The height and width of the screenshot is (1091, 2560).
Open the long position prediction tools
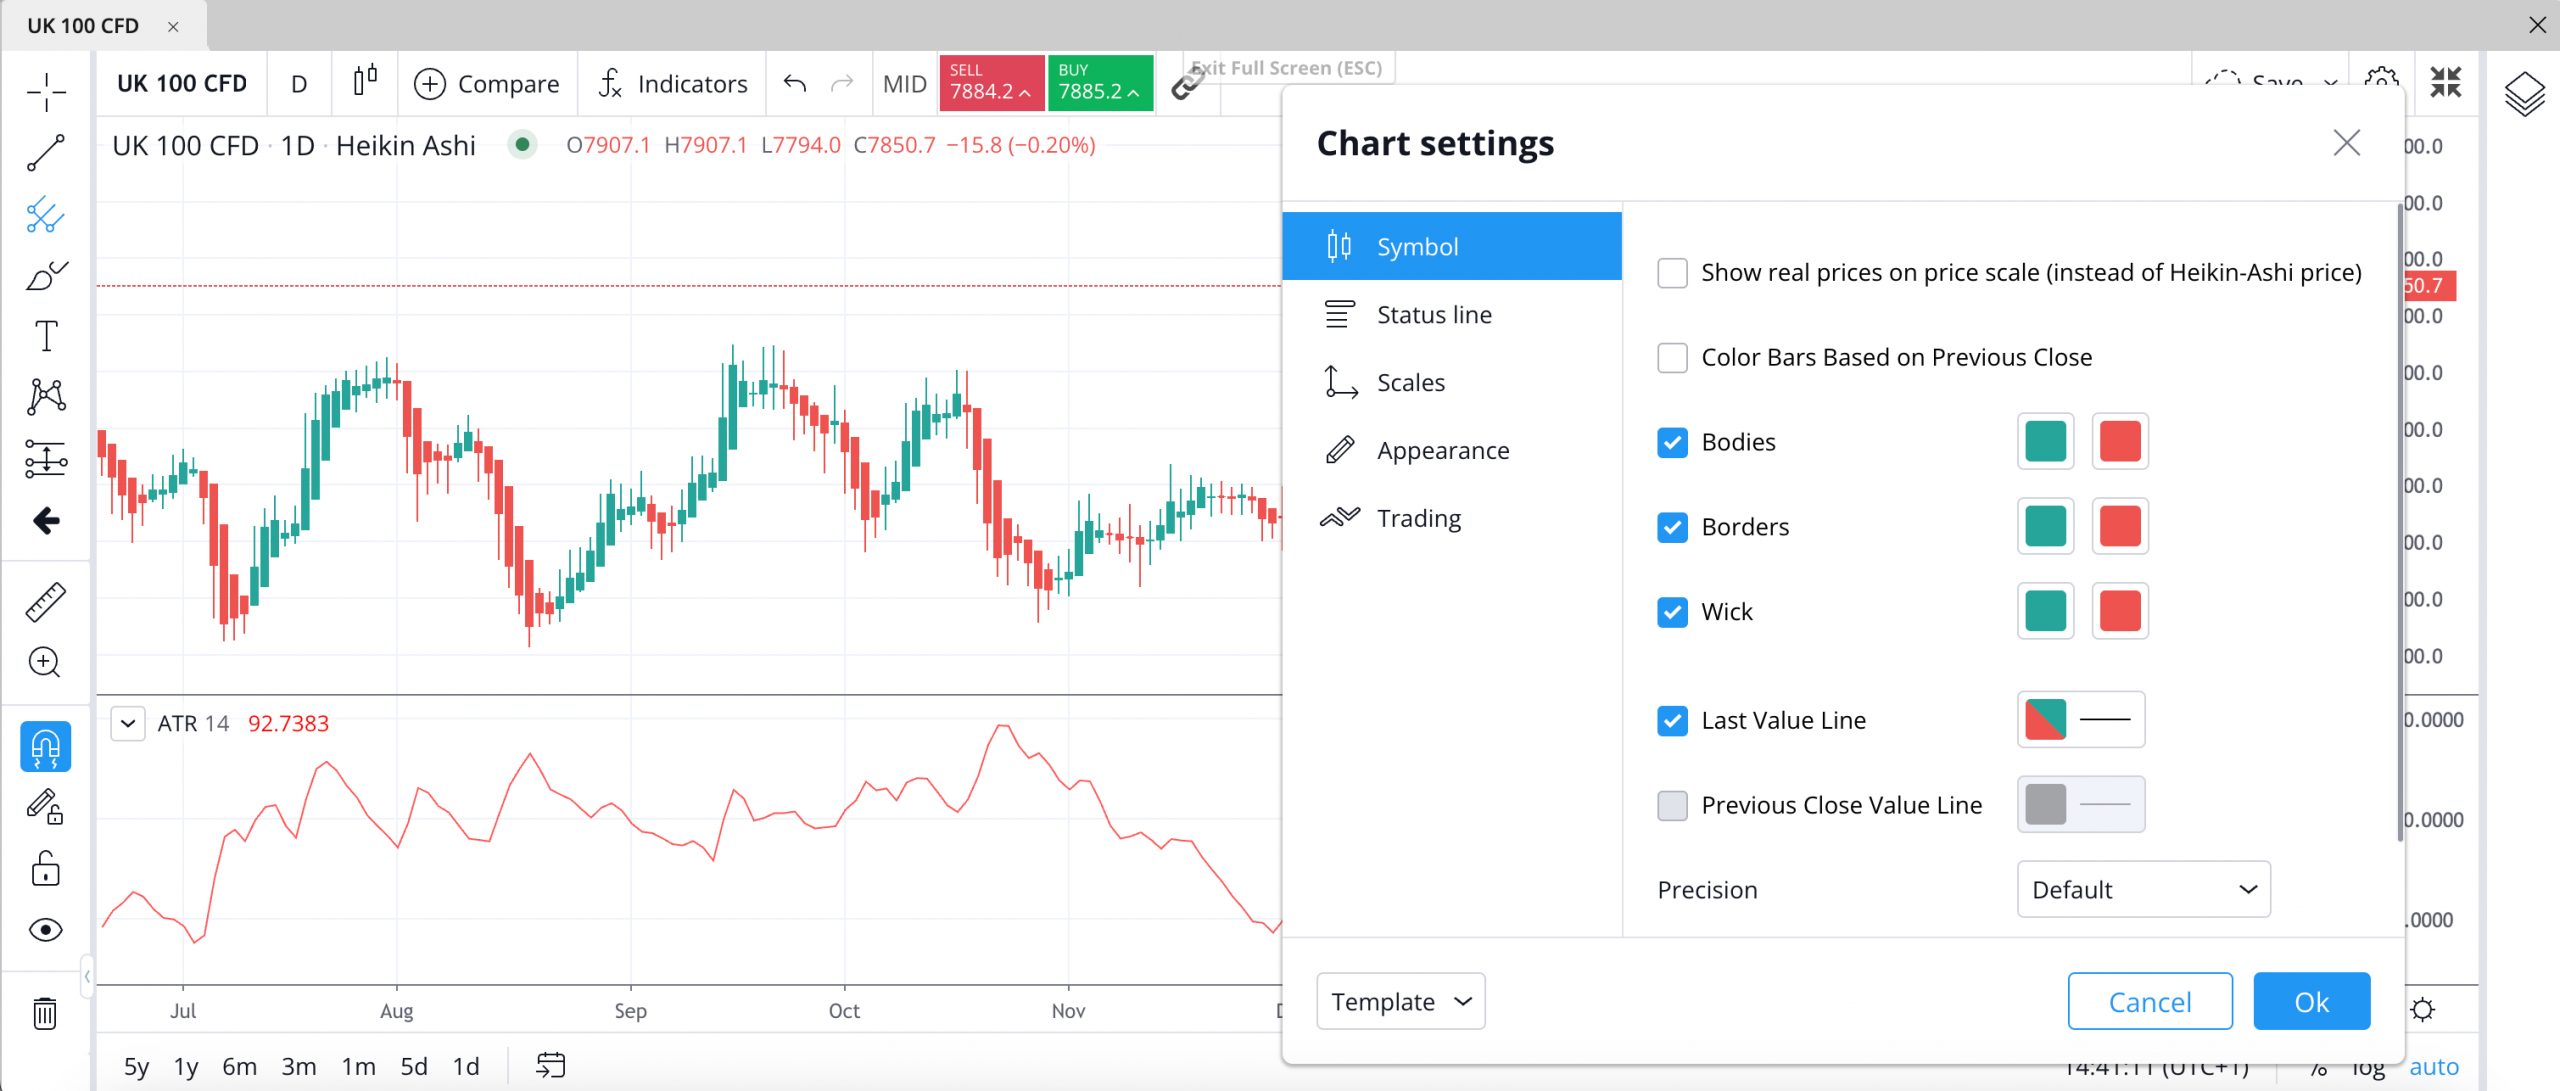46,459
